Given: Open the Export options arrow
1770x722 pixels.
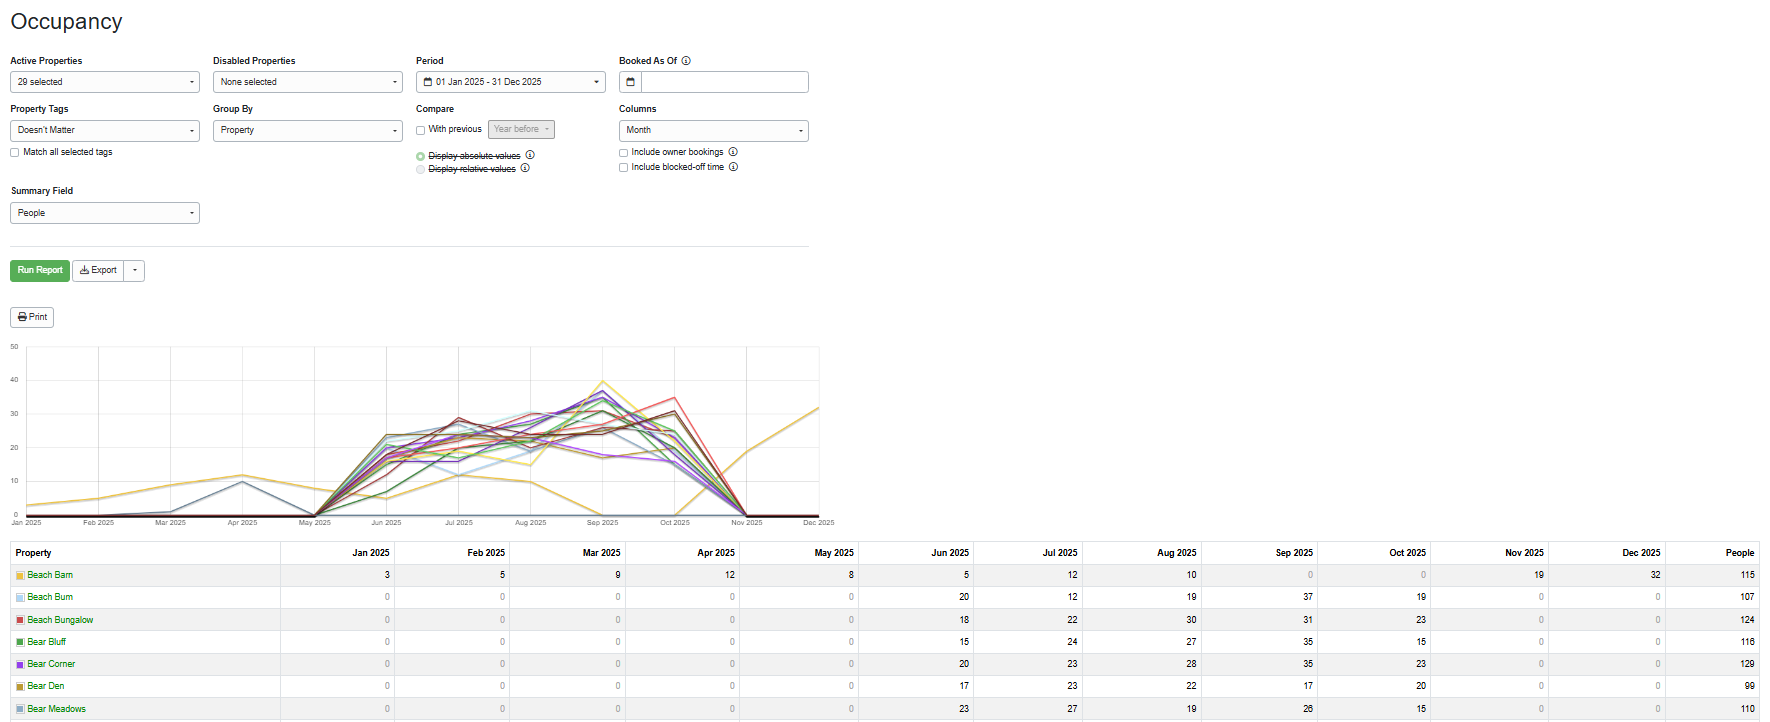Looking at the screenshot, I should point(135,270).
